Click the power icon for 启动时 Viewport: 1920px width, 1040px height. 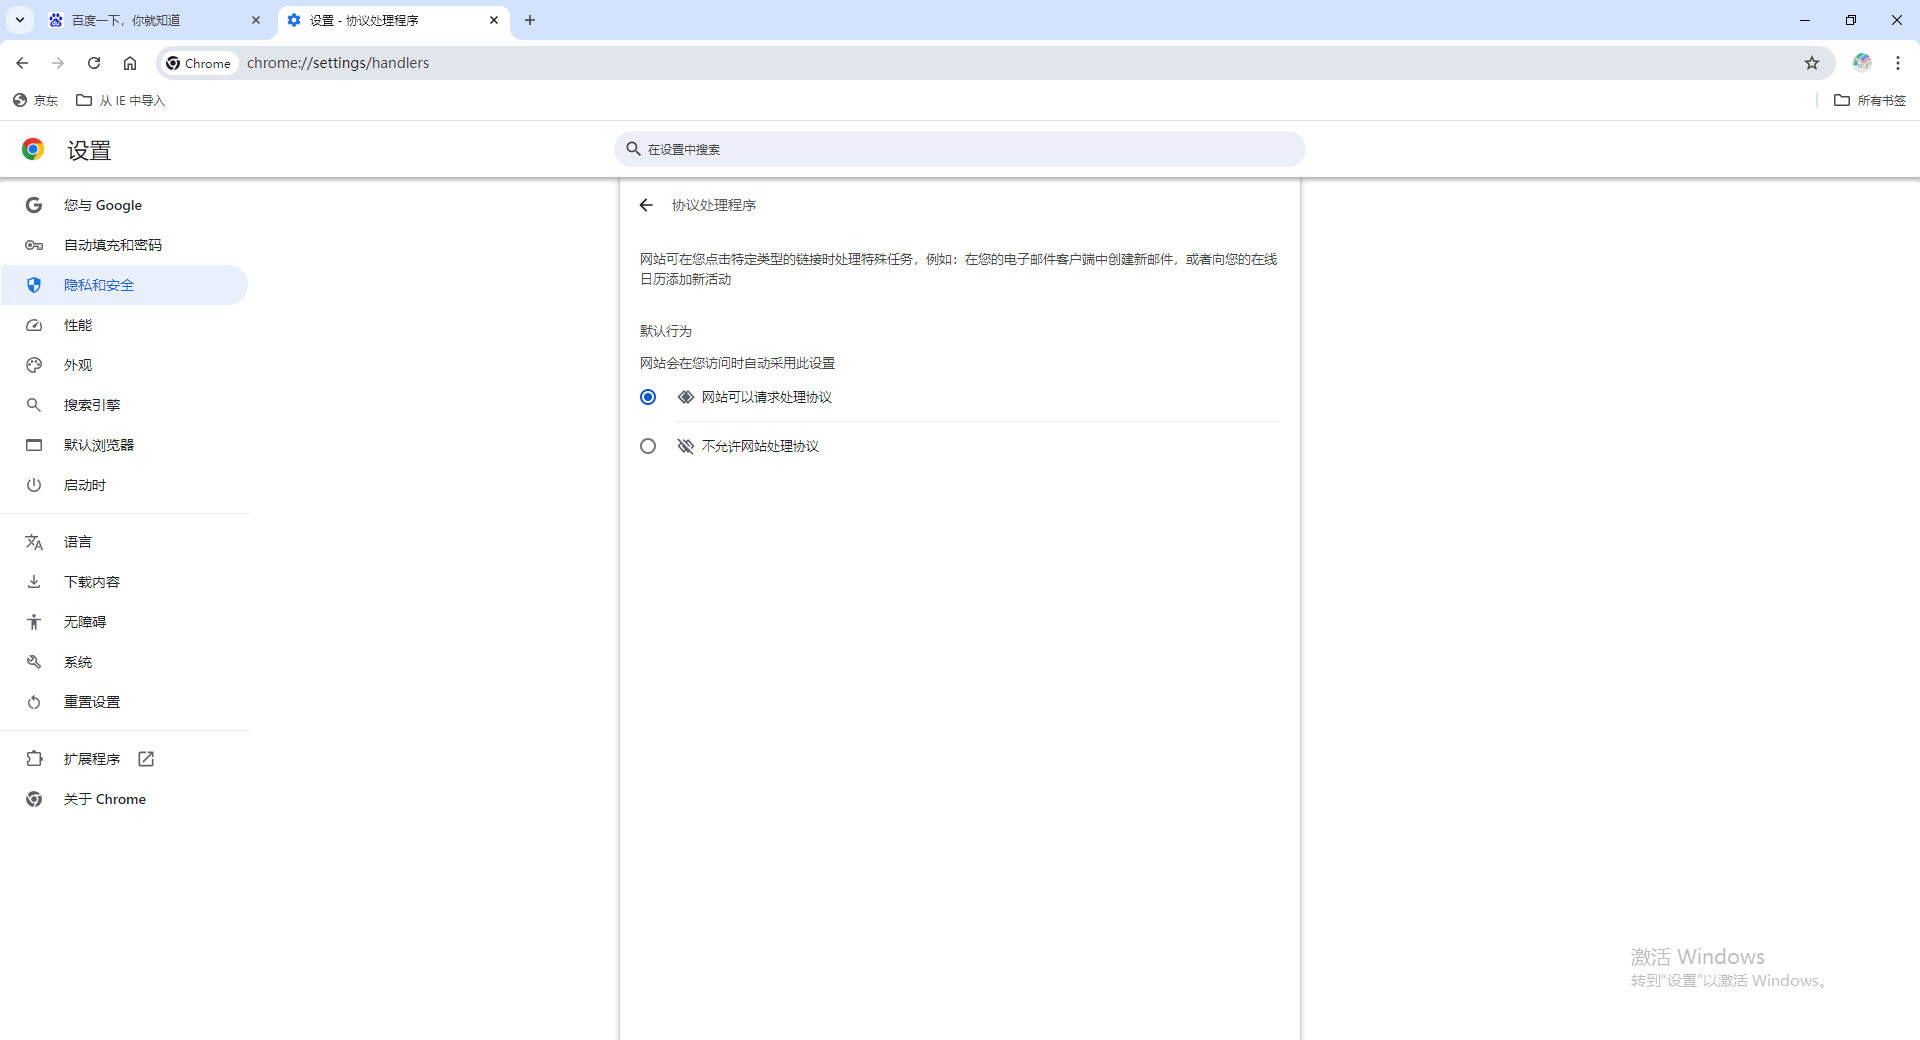[34, 485]
